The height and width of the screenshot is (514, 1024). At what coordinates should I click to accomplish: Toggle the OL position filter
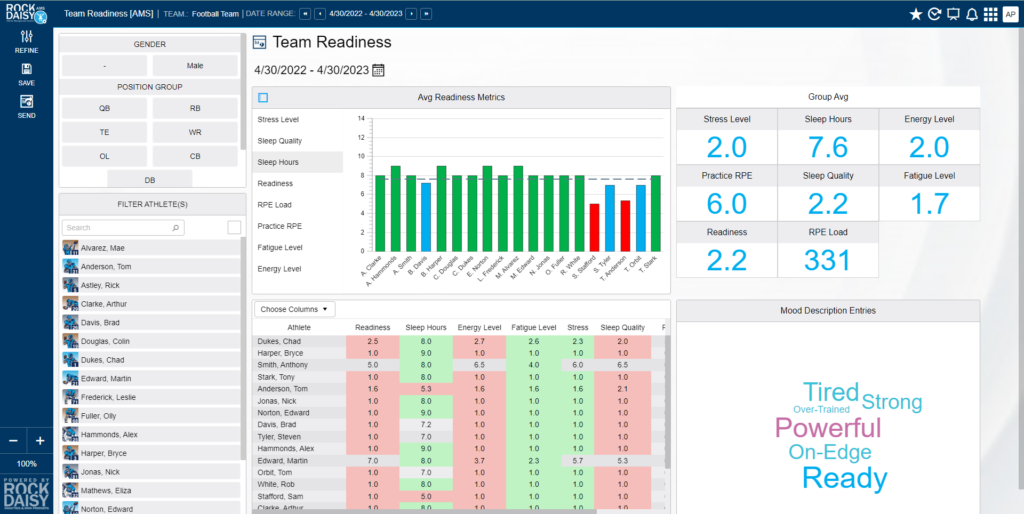104,157
